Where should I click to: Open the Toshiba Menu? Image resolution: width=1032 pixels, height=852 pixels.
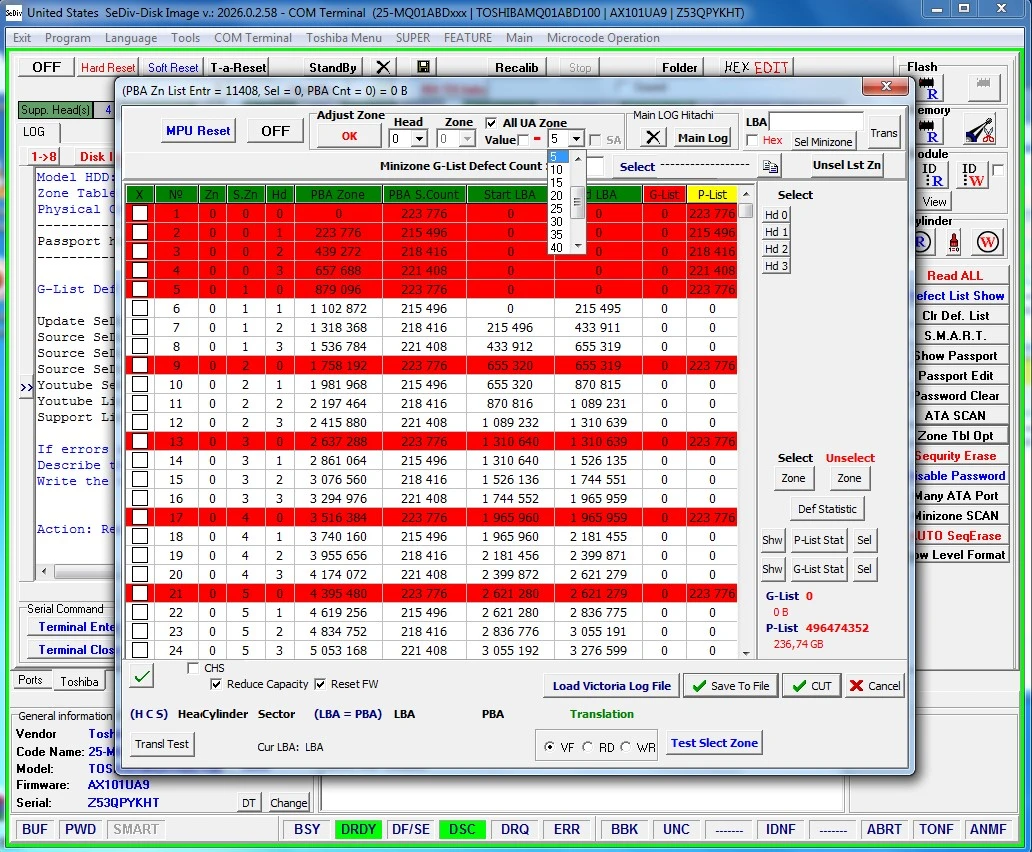pos(344,38)
